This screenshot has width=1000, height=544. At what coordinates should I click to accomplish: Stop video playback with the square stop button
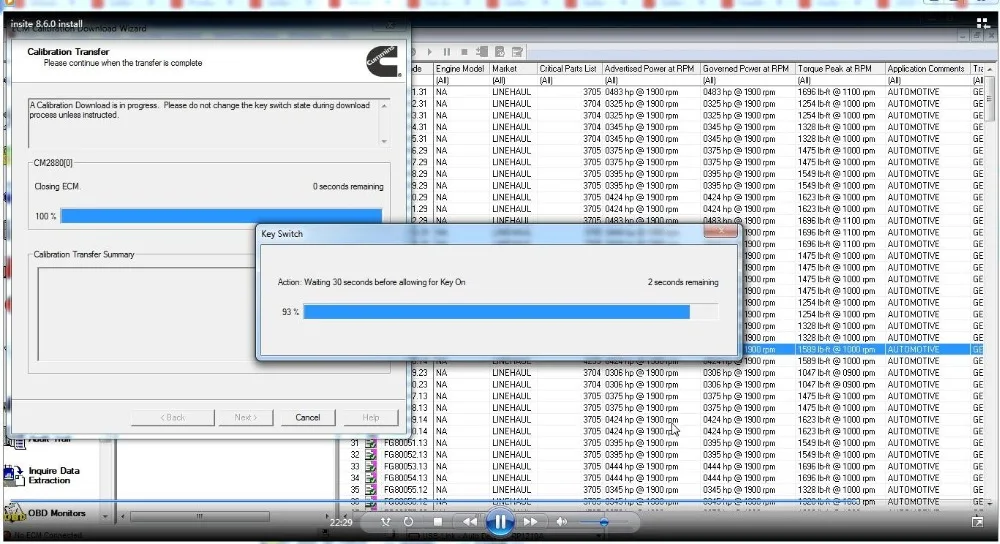tap(438, 522)
